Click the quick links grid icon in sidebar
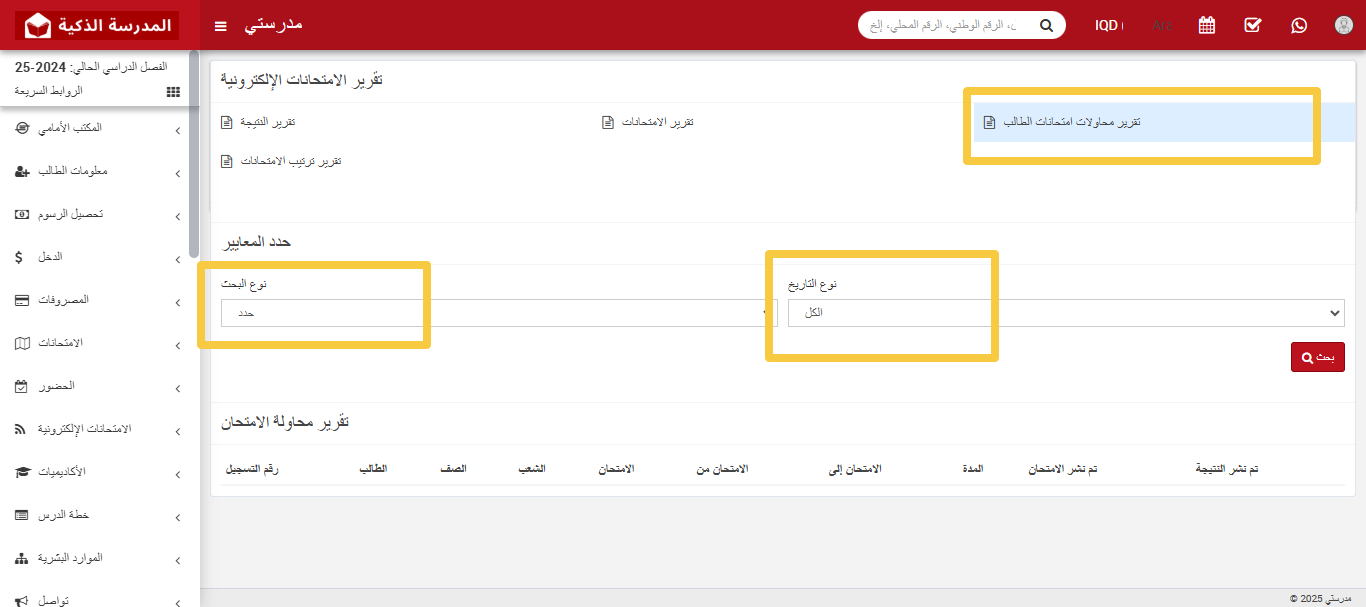 click(x=172, y=91)
